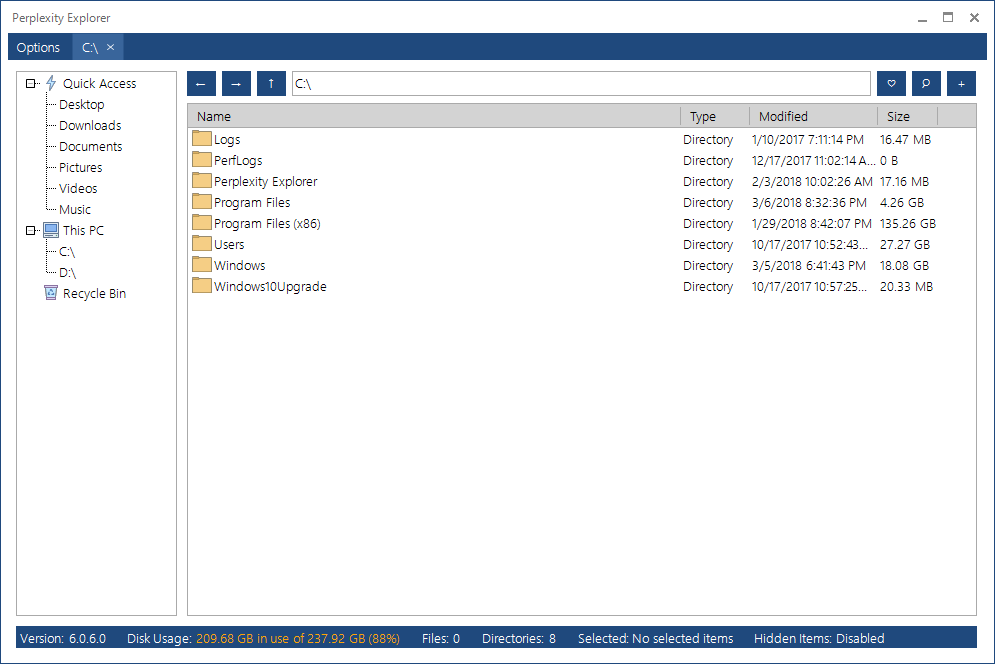Click the Recycle Bin icon
Image resolution: width=995 pixels, height=664 pixels.
coord(51,293)
